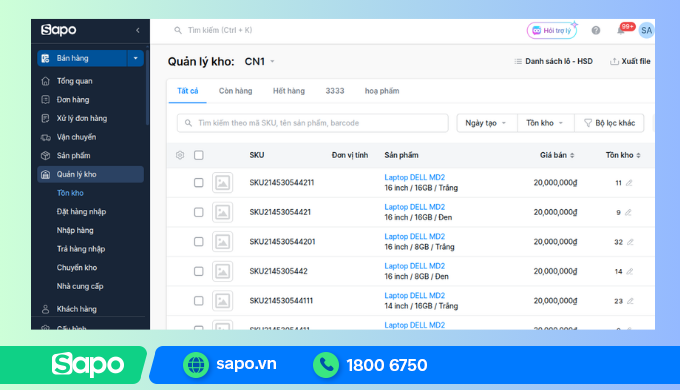
Task: Switch to the hoạ phẩm tab
Action: 382,91
